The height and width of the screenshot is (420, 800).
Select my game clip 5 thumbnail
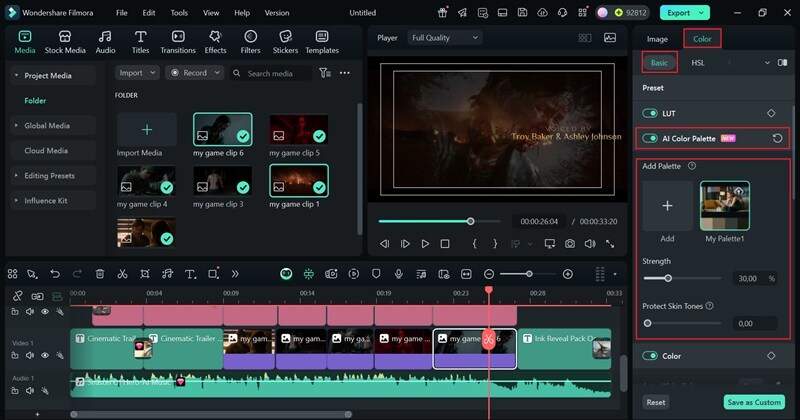(x=298, y=130)
